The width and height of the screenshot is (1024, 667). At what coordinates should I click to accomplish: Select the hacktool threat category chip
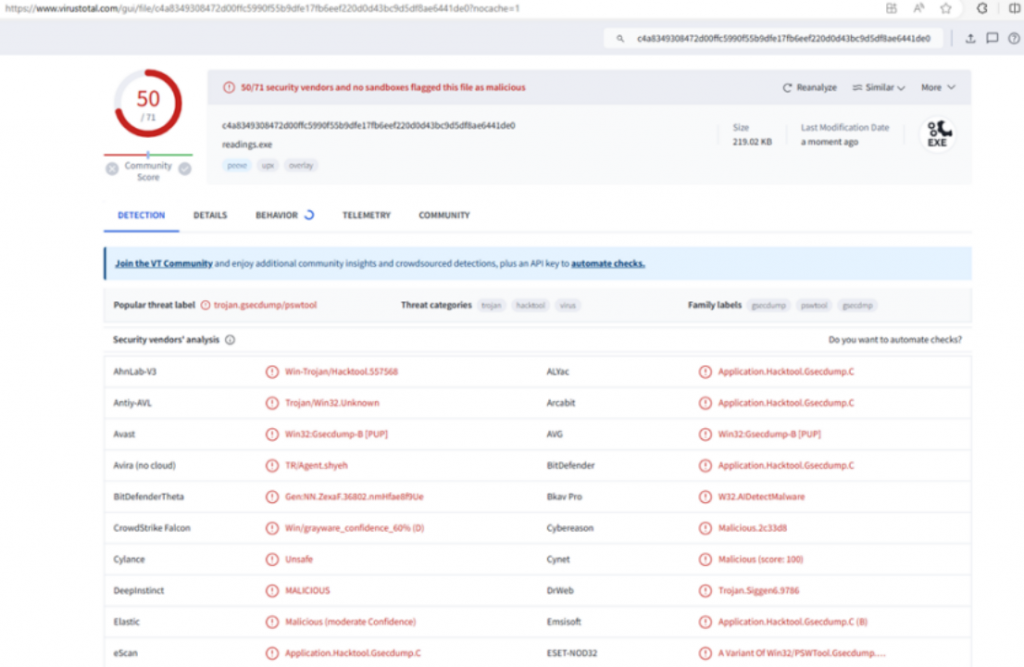pos(530,306)
